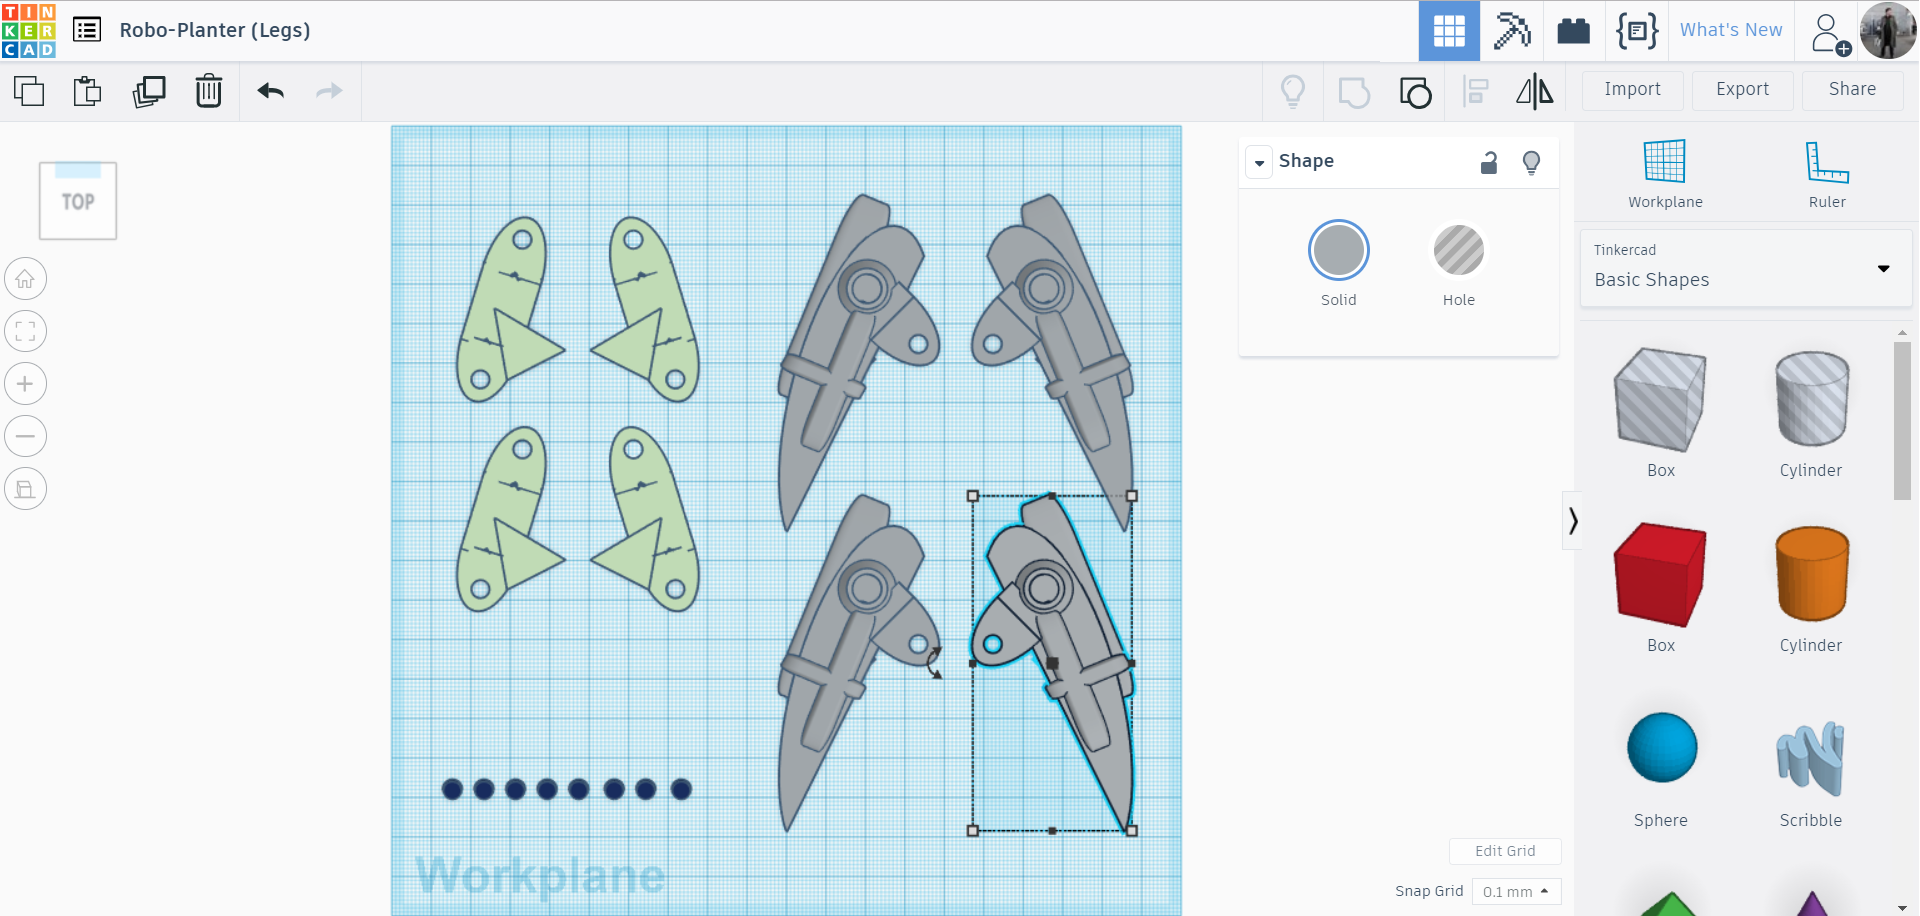Screen dimensions: 1920x916
Task: Click the Ungroup shapes icon
Action: point(1415,92)
